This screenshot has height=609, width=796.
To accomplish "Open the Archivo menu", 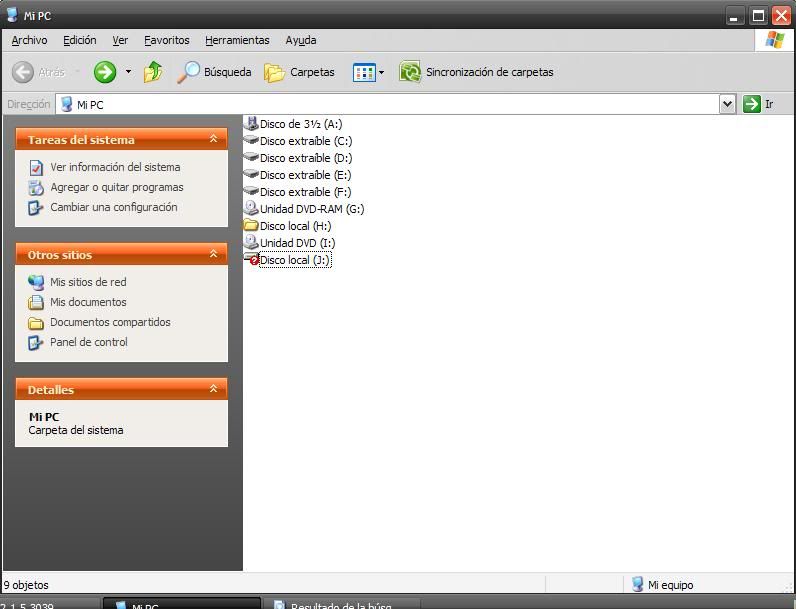I will coord(29,40).
